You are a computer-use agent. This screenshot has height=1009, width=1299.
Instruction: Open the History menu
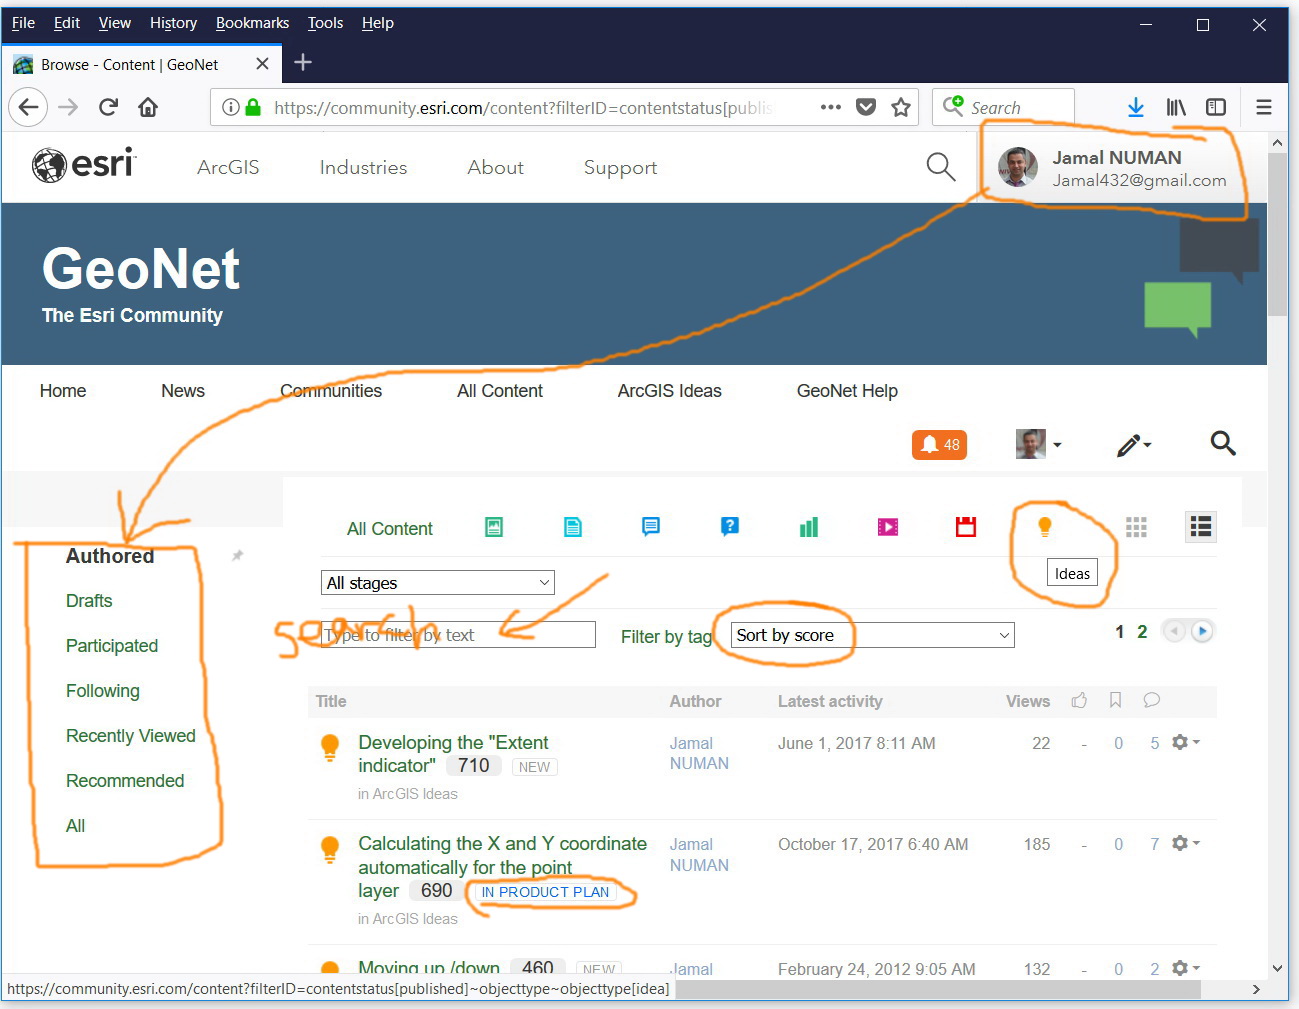pyautogui.click(x=173, y=23)
